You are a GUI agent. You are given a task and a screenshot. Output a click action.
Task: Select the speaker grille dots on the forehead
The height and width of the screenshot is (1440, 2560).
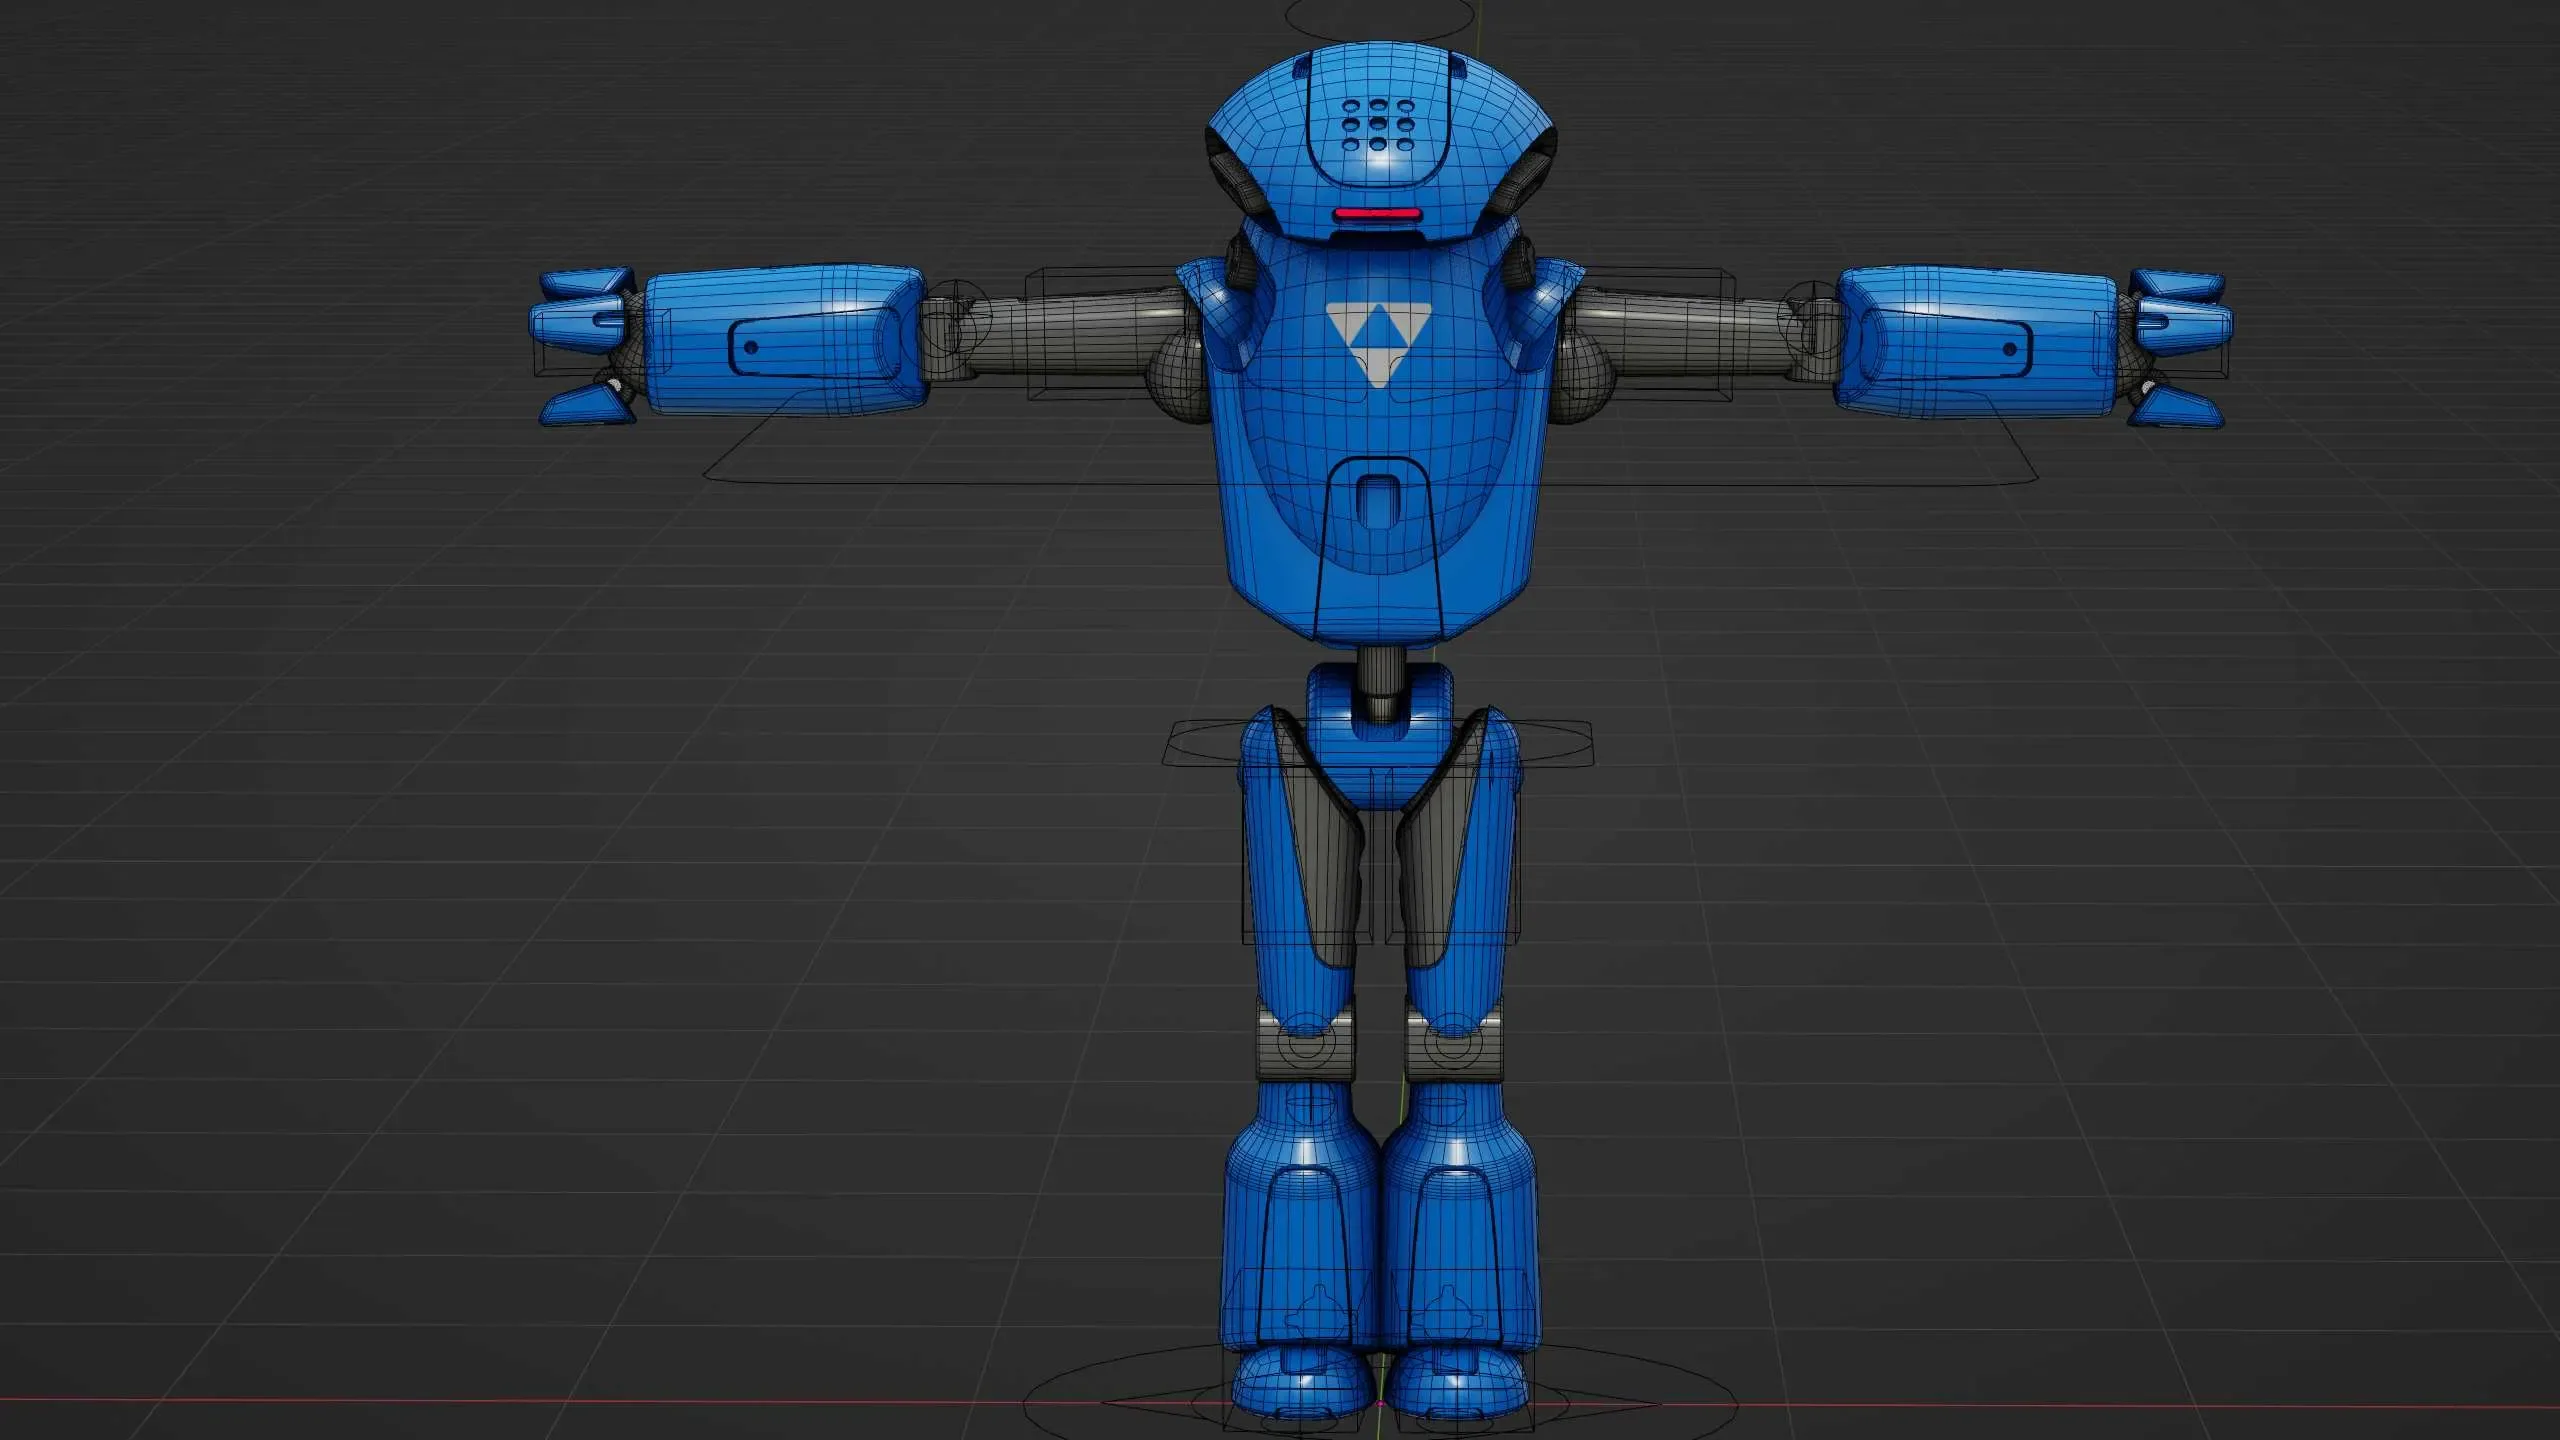(x=1378, y=122)
